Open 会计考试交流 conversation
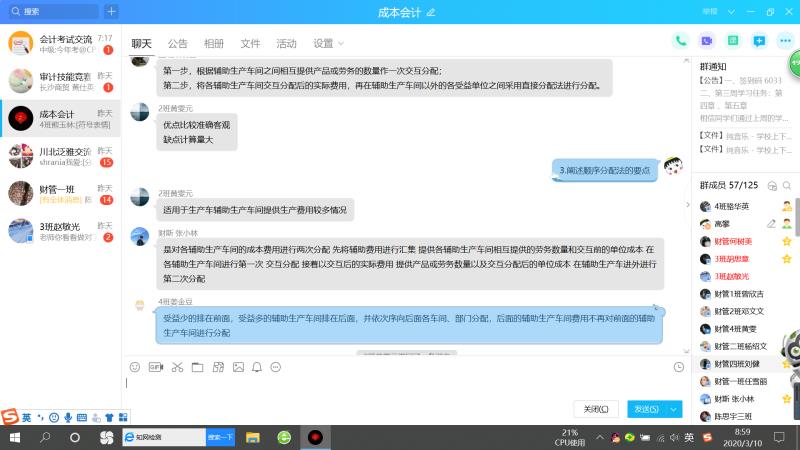The width and height of the screenshot is (800, 450). (x=60, y=43)
